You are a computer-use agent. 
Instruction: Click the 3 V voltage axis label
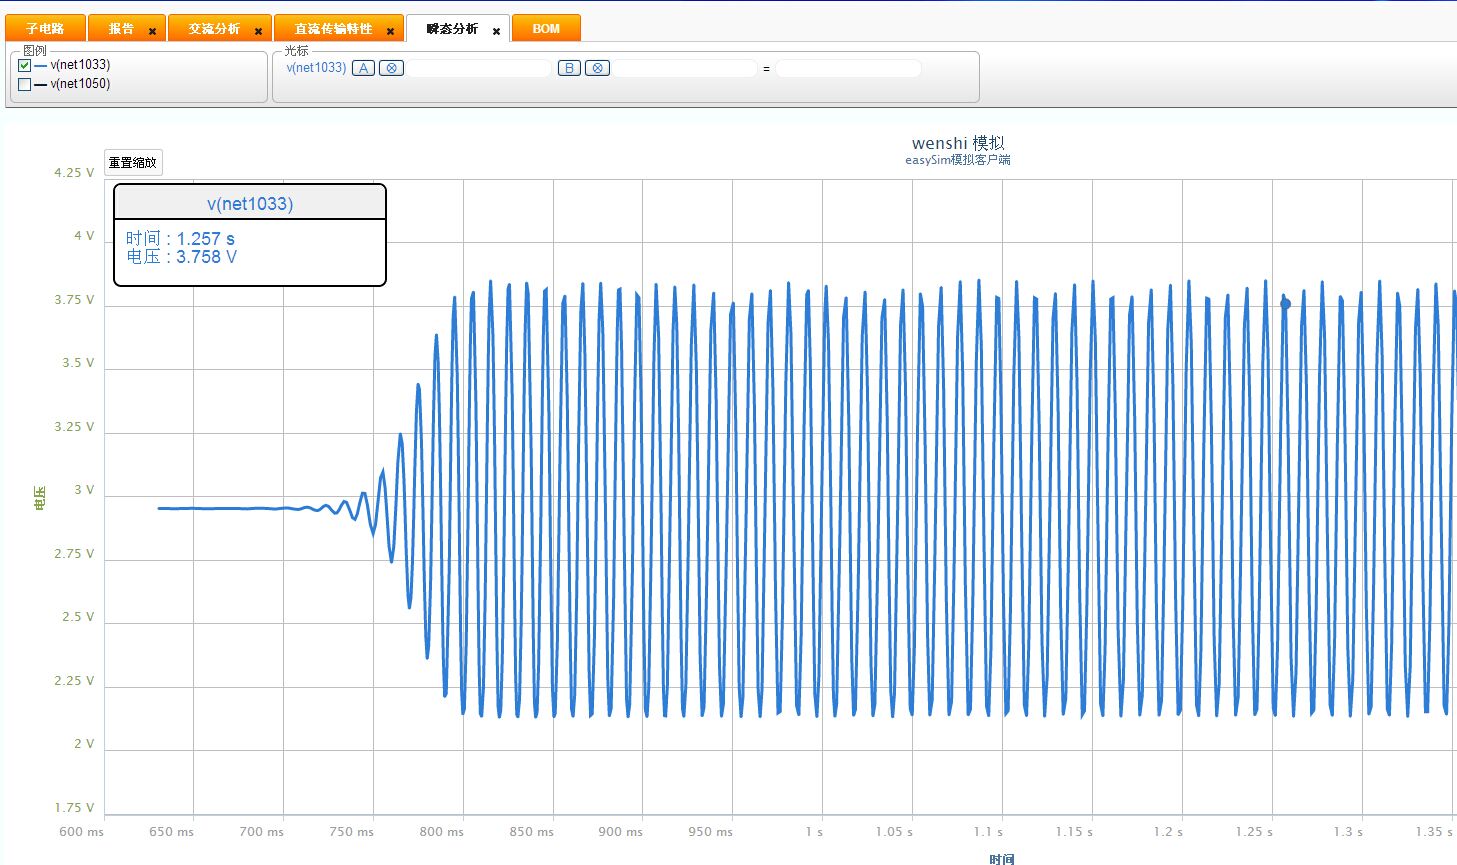click(x=84, y=490)
